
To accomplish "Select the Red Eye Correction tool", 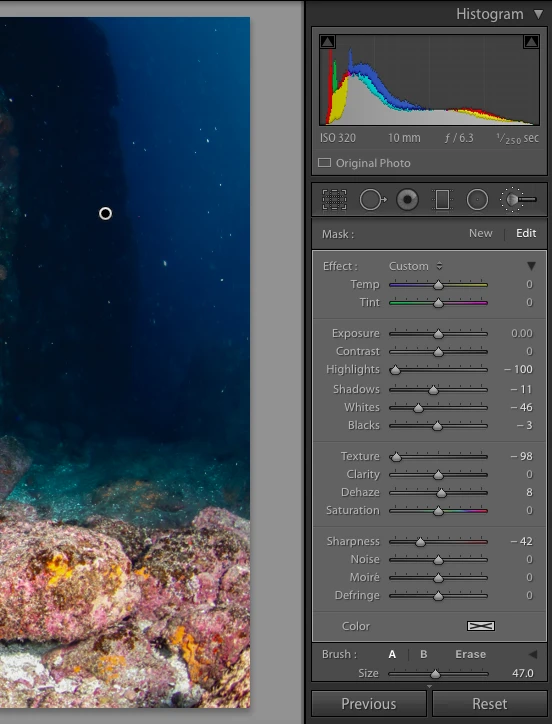I will (x=407, y=200).
